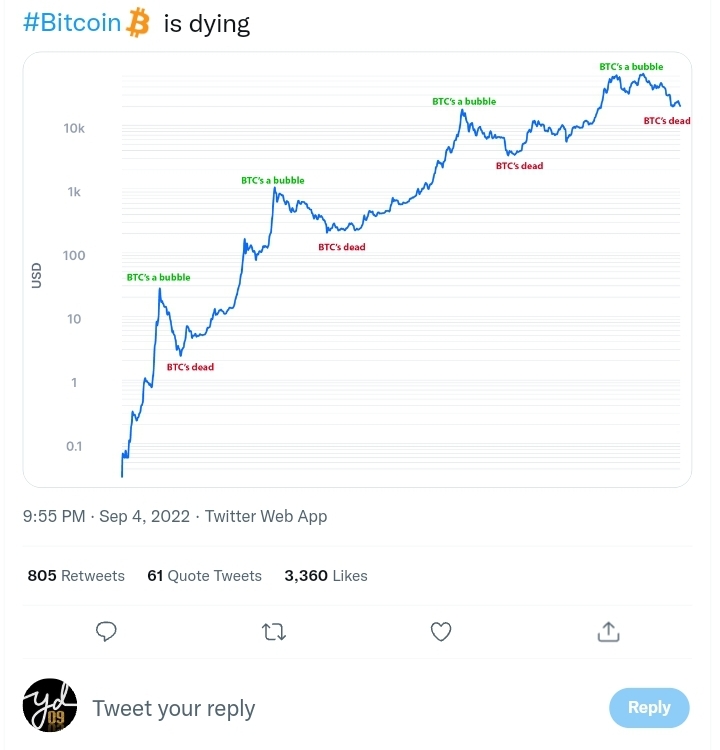The width and height of the screenshot is (720, 750).
Task: Click the topmost green BTC's a bubble label
Action: coord(631,66)
